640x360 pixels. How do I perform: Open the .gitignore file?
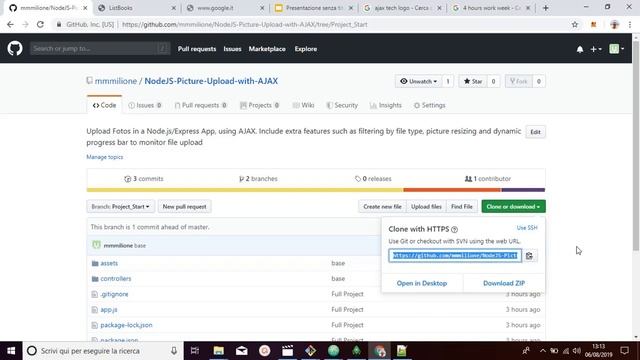(114, 294)
